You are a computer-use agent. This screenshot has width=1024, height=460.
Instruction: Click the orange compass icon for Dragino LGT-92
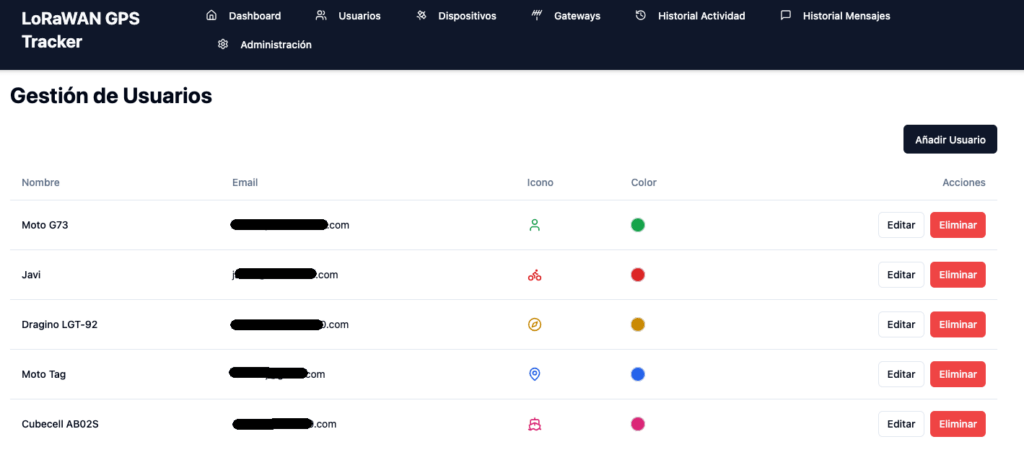pyautogui.click(x=534, y=325)
